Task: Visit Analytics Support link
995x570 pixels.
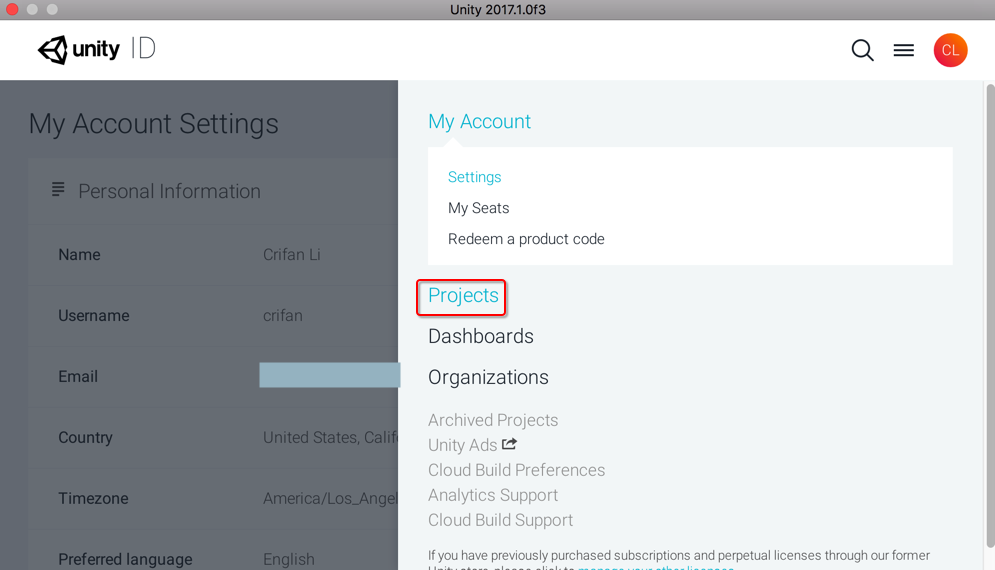Action: pos(493,495)
